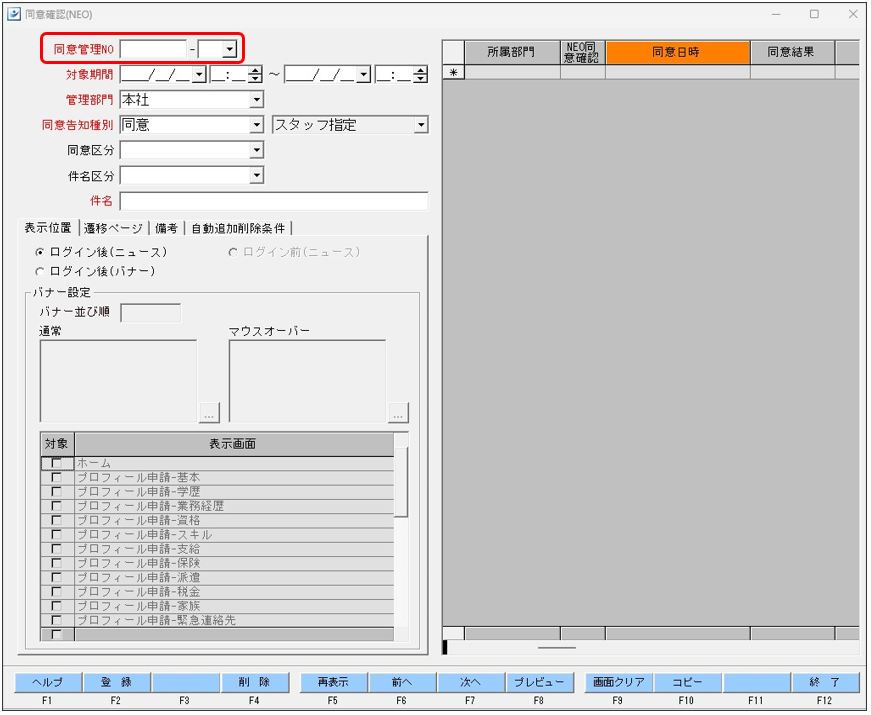
Task: Check the プロフィール申請-学歴 checkbox
Action: 56,492
